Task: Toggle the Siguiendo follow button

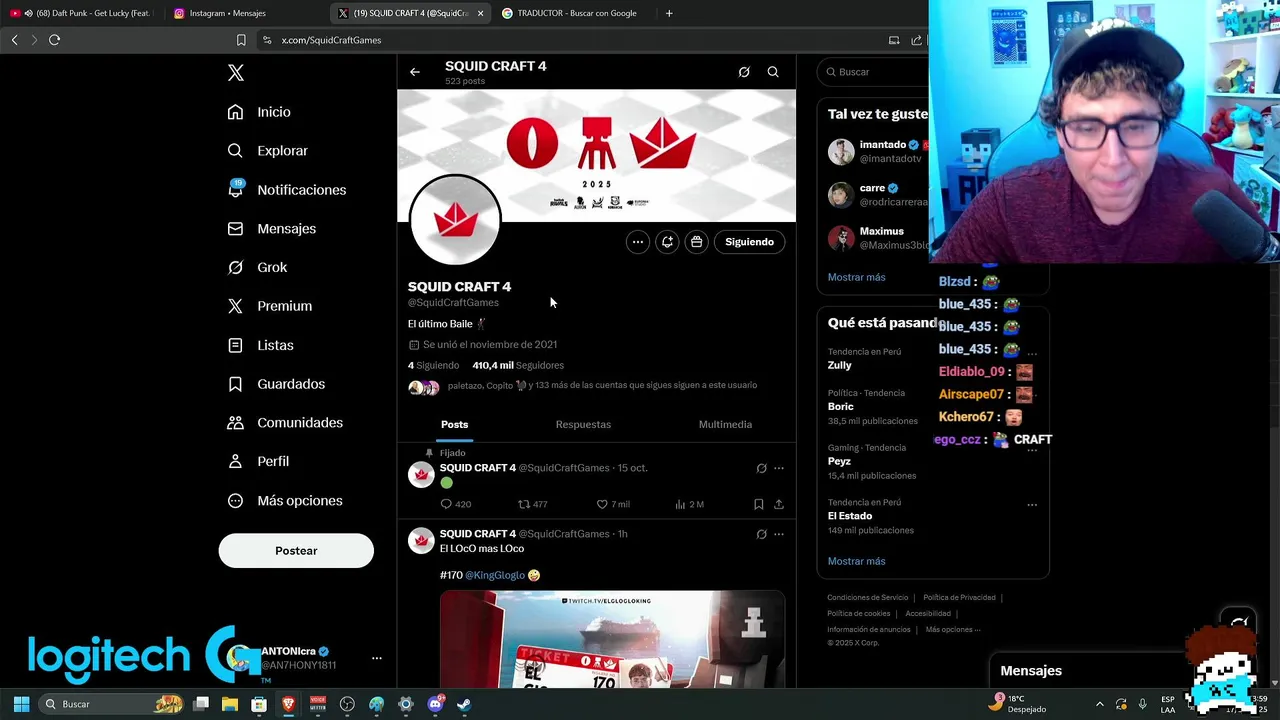Action: click(749, 242)
